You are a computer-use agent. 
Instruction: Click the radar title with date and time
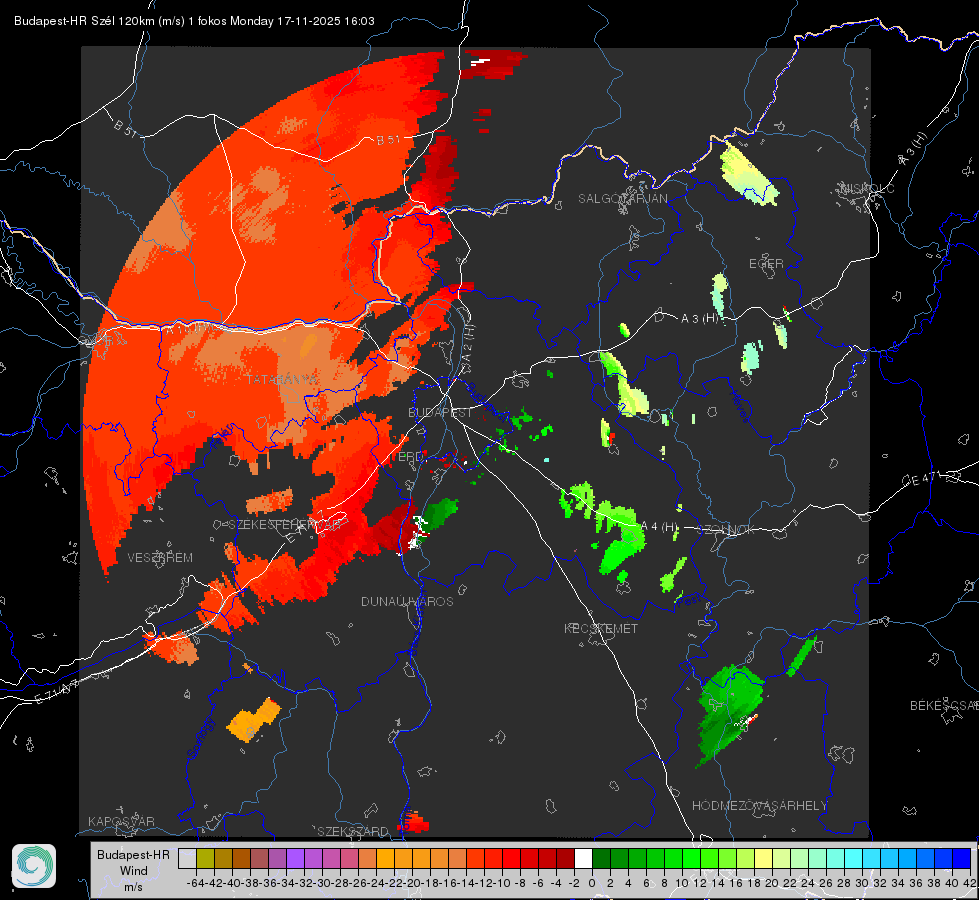(x=194, y=21)
